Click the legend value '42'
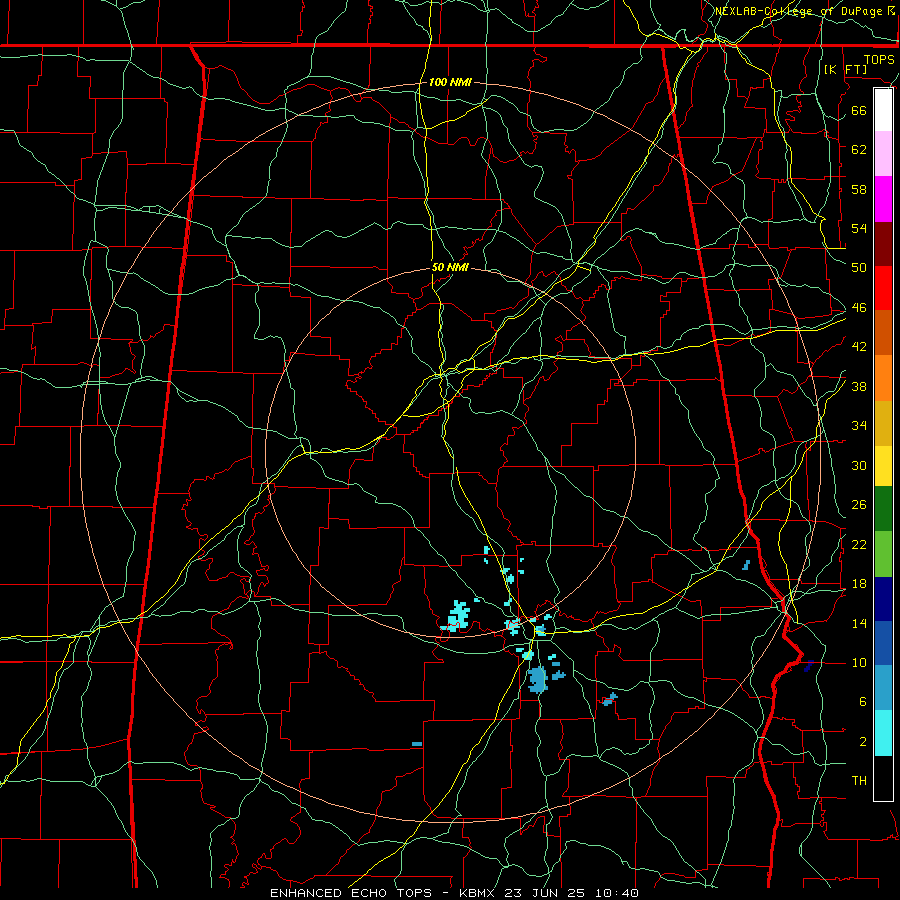The height and width of the screenshot is (900, 900). pyautogui.click(x=859, y=347)
